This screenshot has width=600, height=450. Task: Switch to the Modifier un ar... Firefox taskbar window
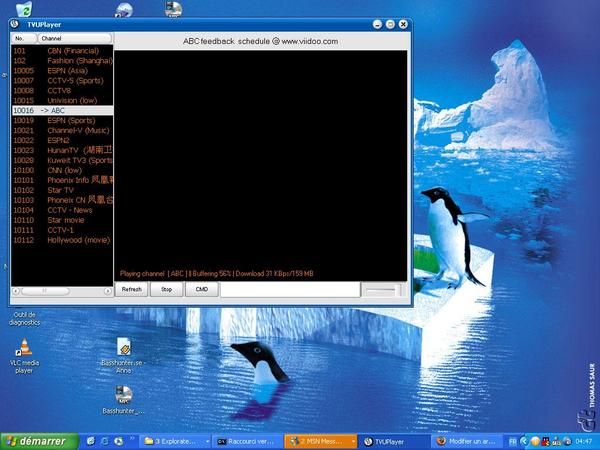coord(467,442)
